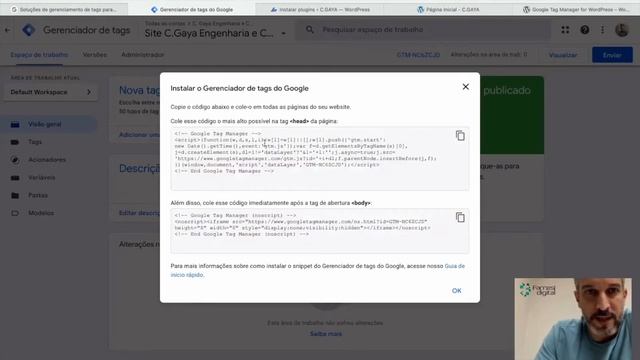Click the Todas as contas breadcrumb
The height and width of the screenshot is (360, 640).
[165, 24]
